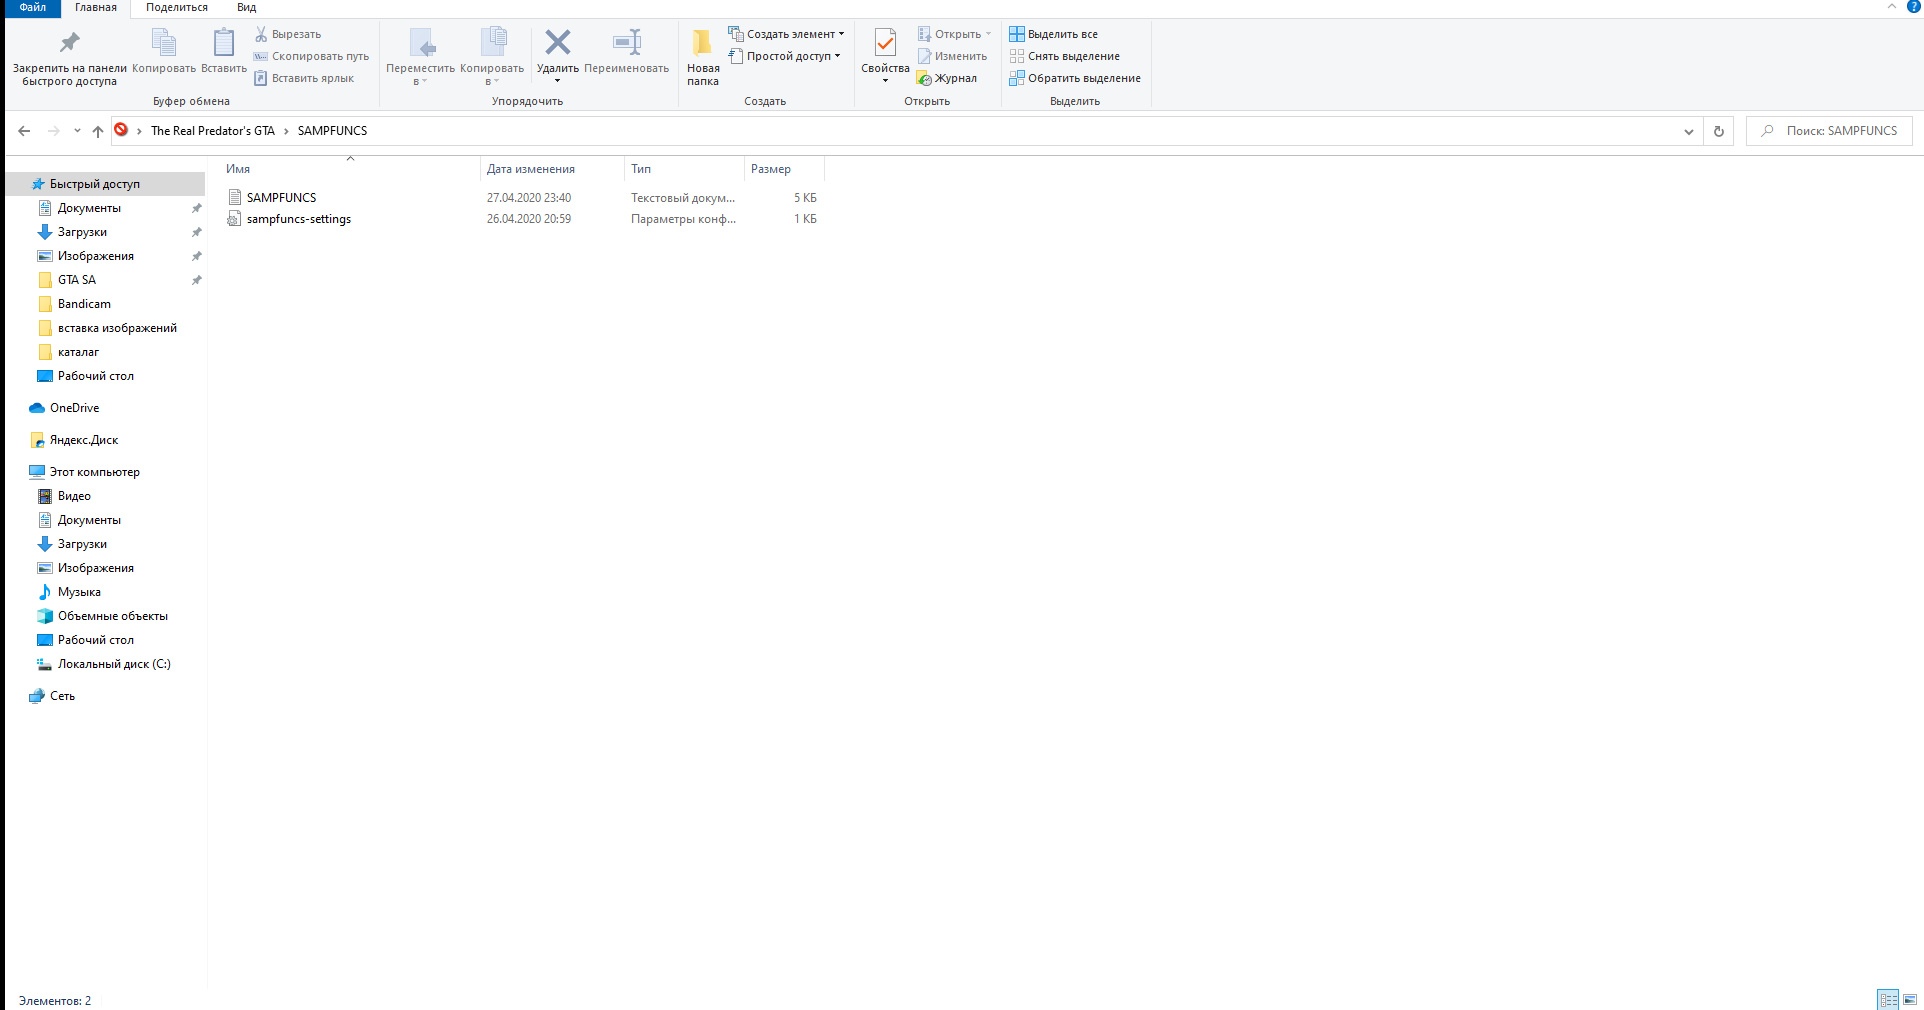Image resolution: width=1924 pixels, height=1010 pixels.
Task: Refresh the folder view
Action: pyautogui.click(x=1719, y=131)
